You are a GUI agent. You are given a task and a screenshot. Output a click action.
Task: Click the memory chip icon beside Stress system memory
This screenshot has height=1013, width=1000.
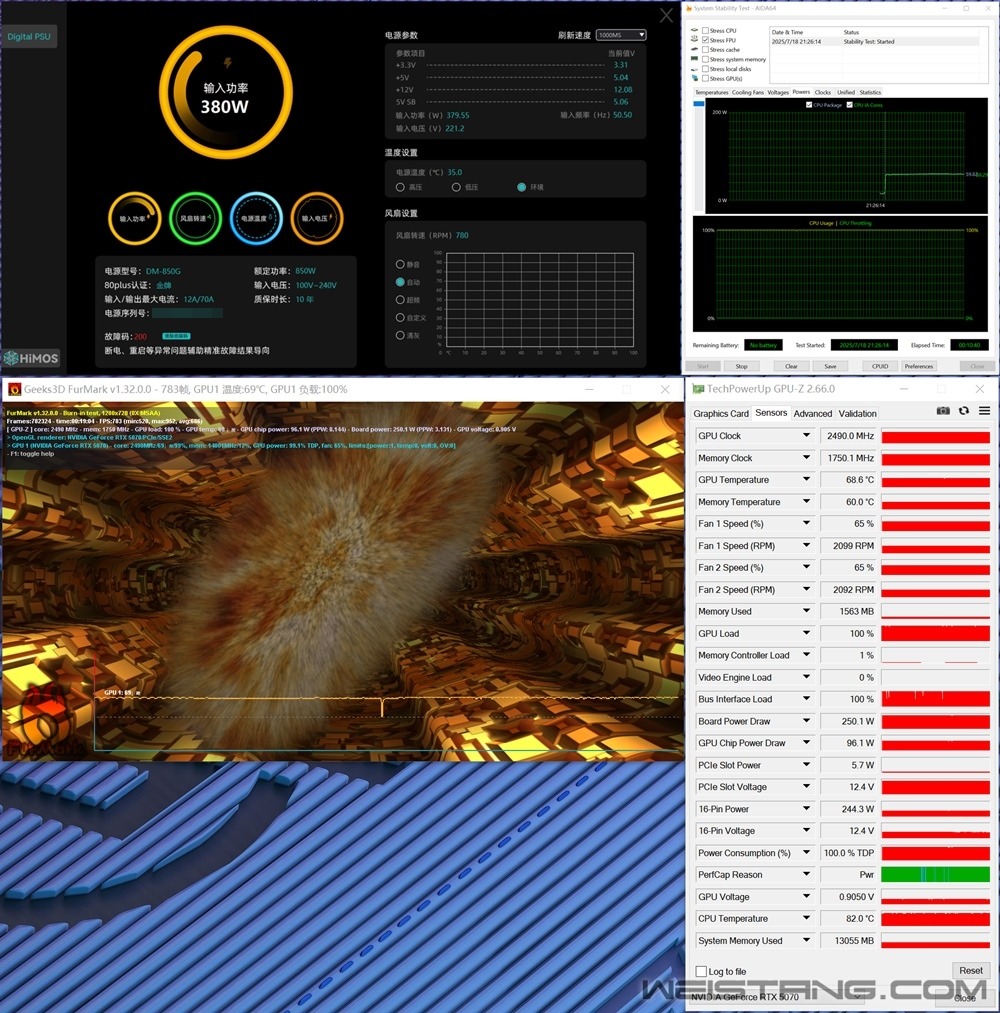[x=694, y=59]
